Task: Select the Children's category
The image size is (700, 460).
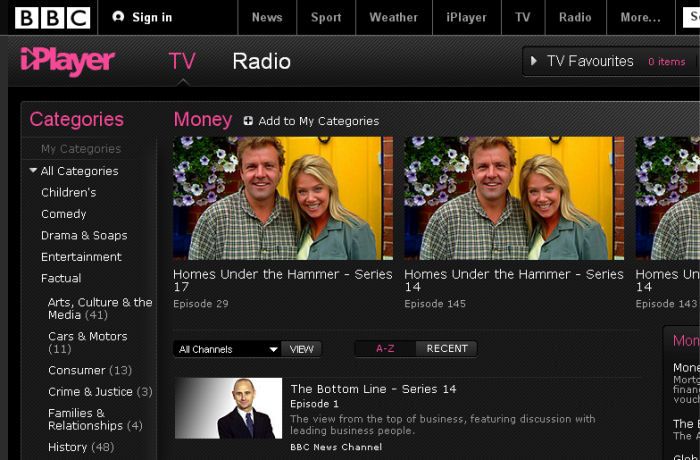Action: click(x=68, y=192)
